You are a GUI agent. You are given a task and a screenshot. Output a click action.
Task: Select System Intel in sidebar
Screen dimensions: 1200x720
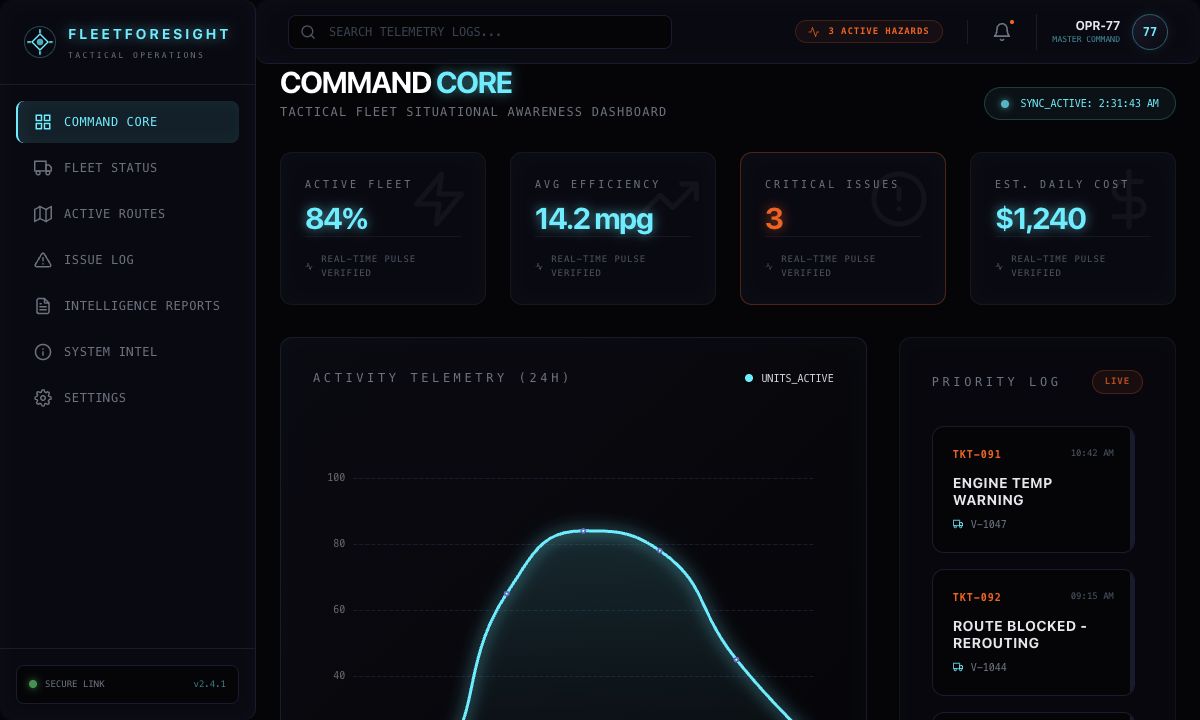(x=128, y=352)
